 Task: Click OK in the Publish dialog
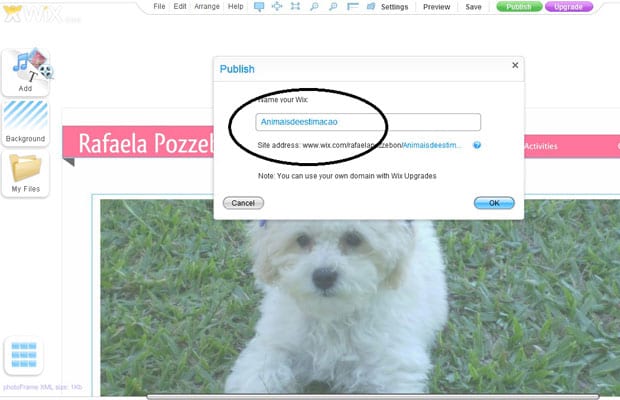coord(494,203)
